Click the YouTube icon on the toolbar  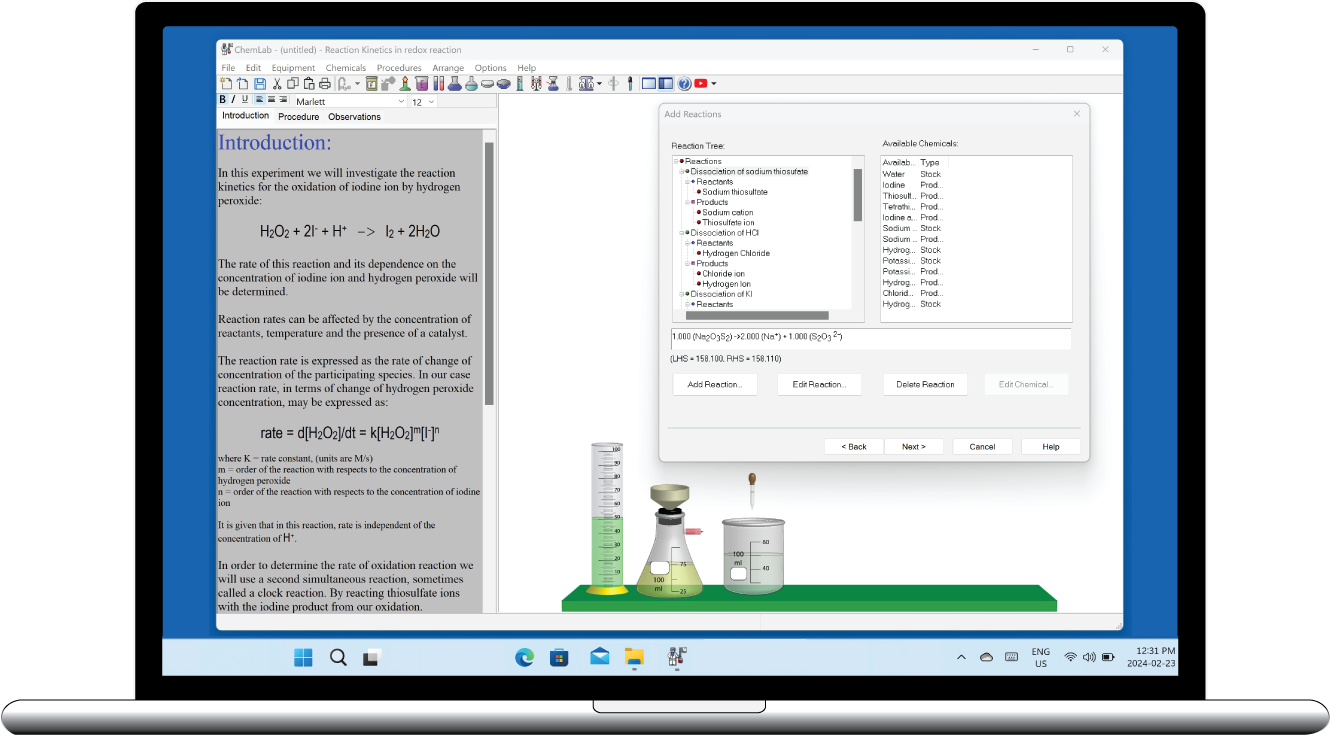[x=701, y=83]
